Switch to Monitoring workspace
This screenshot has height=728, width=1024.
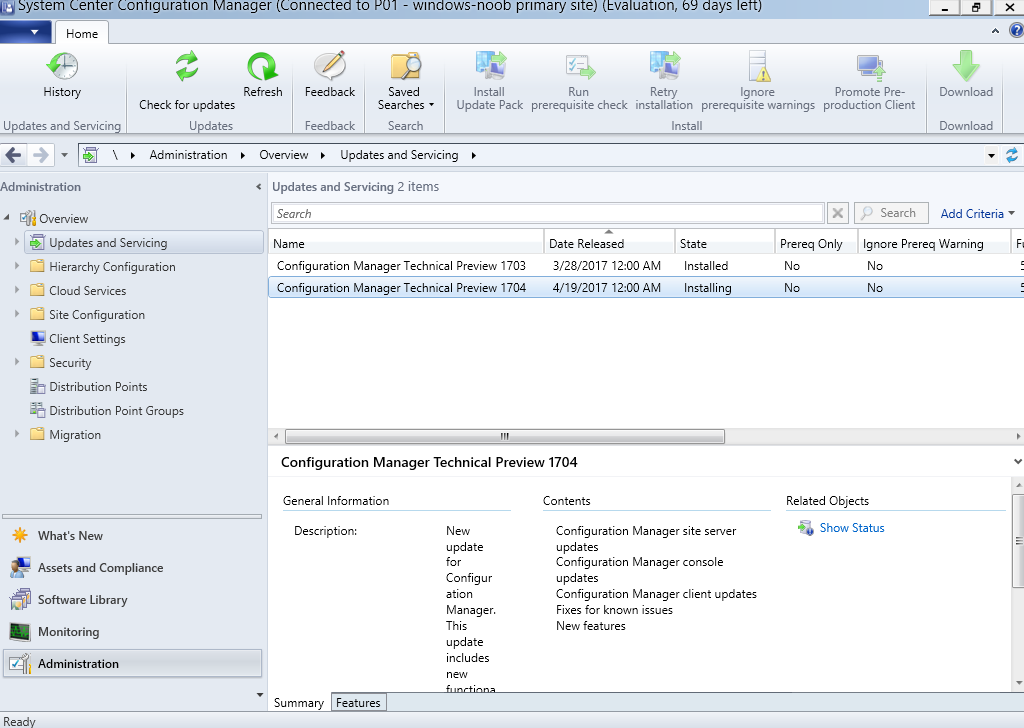click(x=133, y=631)
